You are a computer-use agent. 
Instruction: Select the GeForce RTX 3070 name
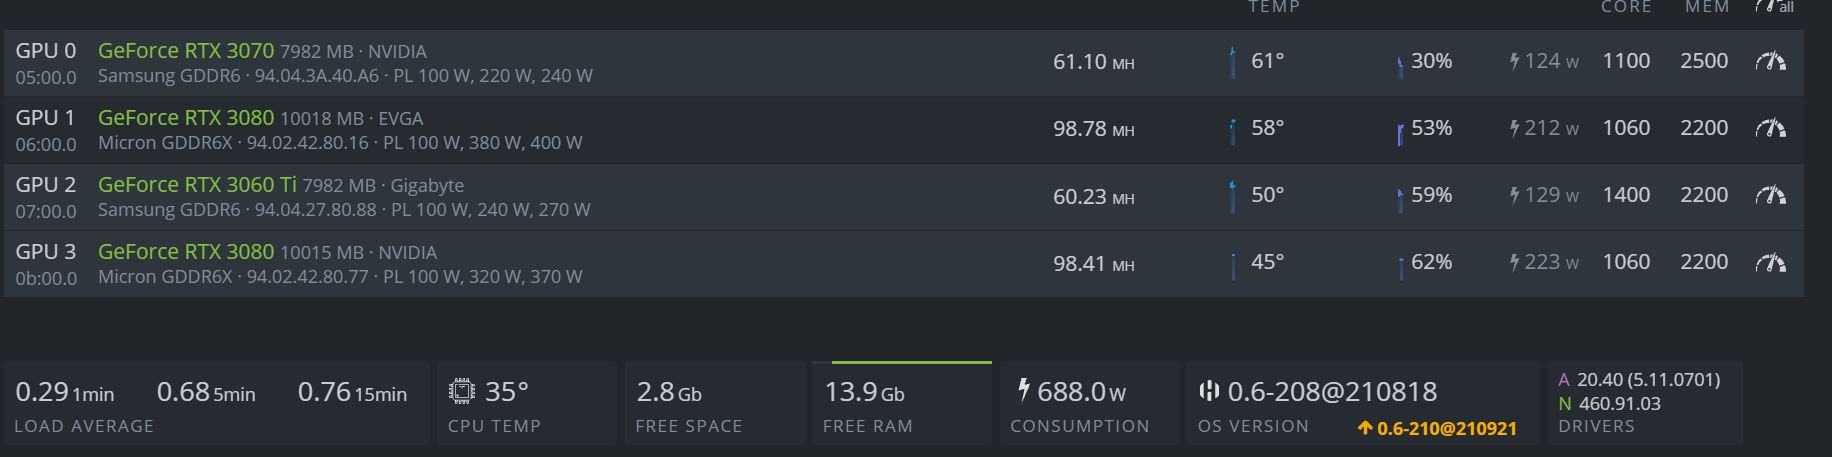click(185, 51)
